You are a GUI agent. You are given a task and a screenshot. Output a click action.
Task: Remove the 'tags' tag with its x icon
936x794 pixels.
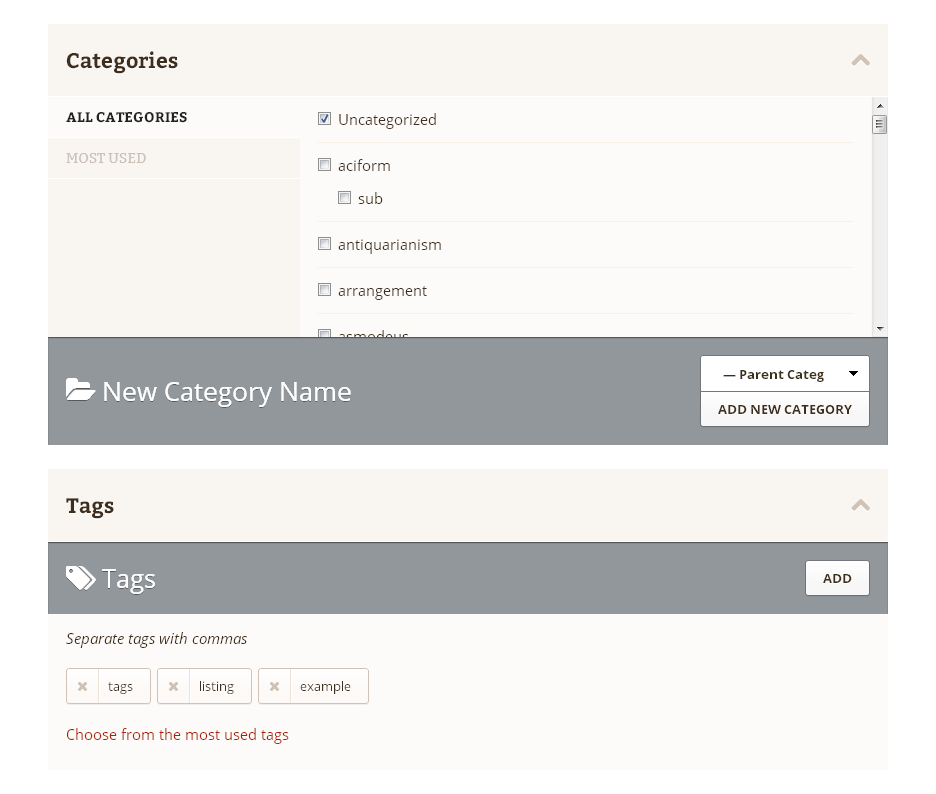[x=82, y=687]
